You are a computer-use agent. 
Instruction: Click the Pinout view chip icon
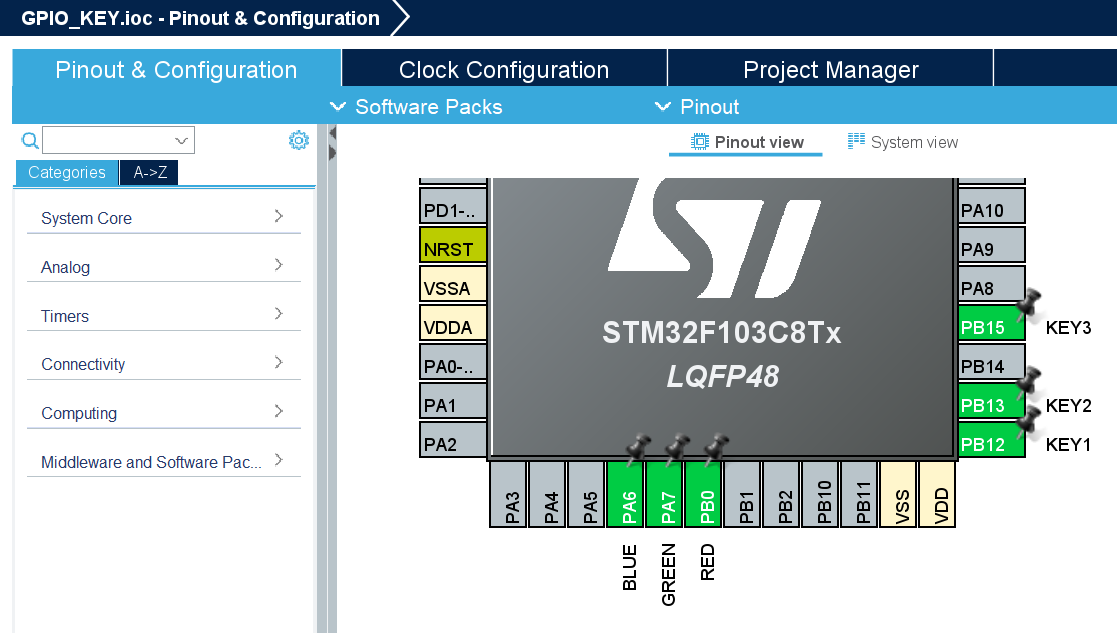tap(702, 142)
